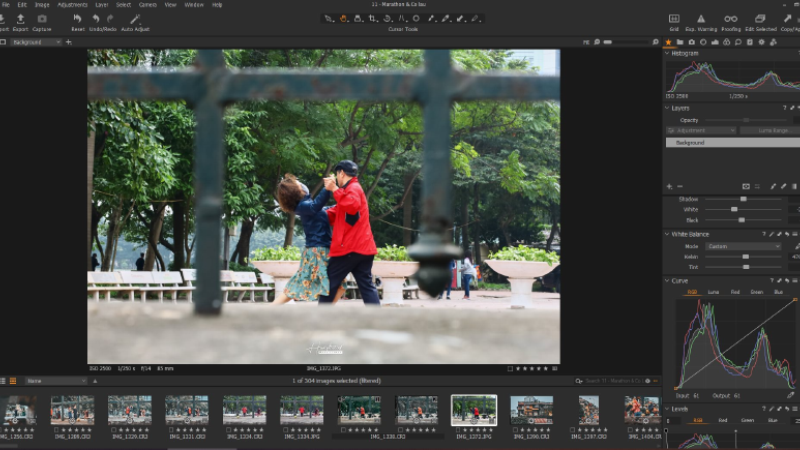Click the Capture camera icon
The image size is (800, 450).
pos(42,19)
